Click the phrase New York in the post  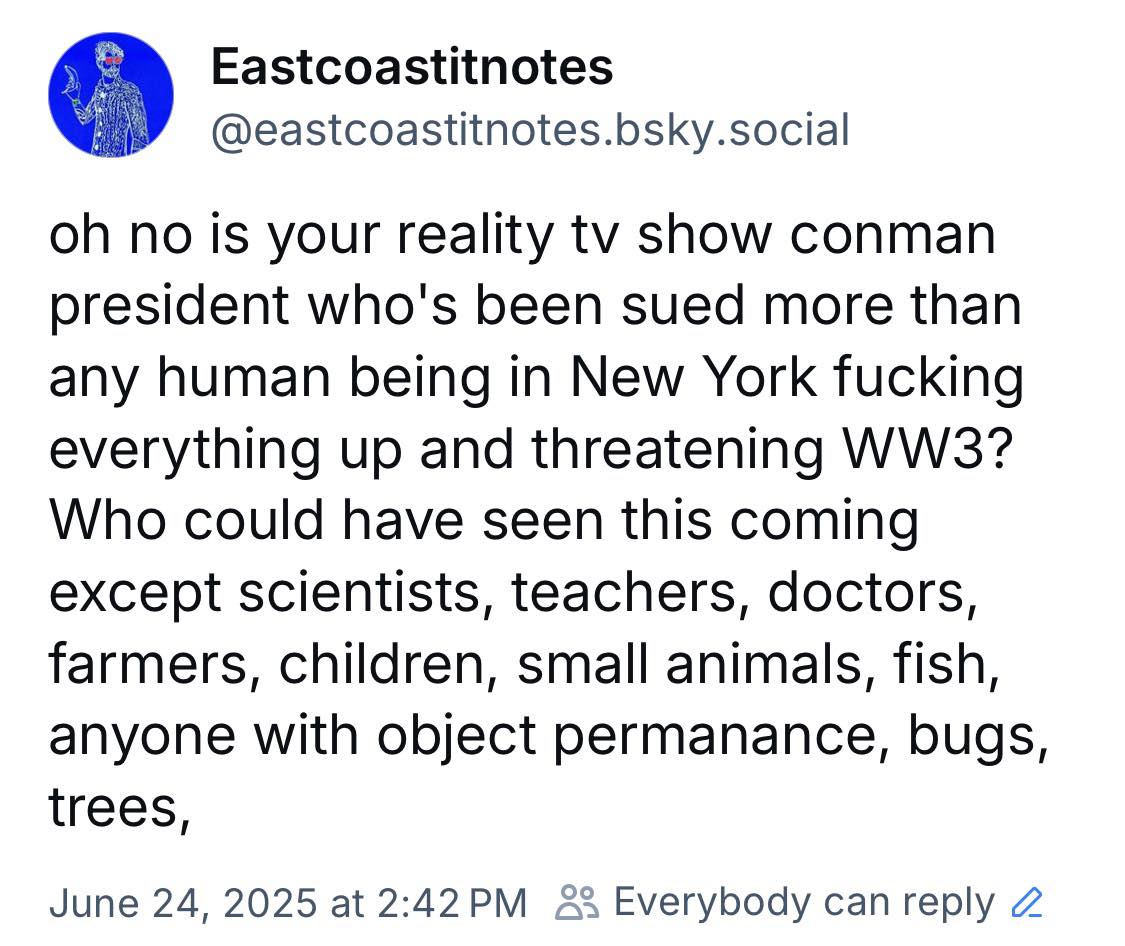click(693, 377)
